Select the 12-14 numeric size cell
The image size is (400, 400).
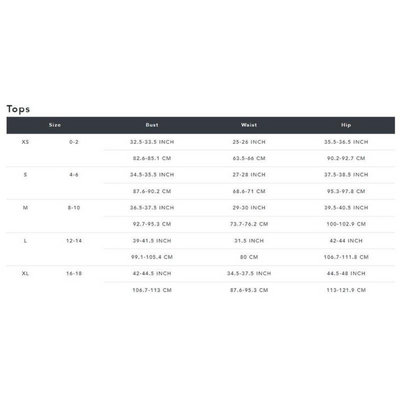pyautogui.click(x=74, y=241)
